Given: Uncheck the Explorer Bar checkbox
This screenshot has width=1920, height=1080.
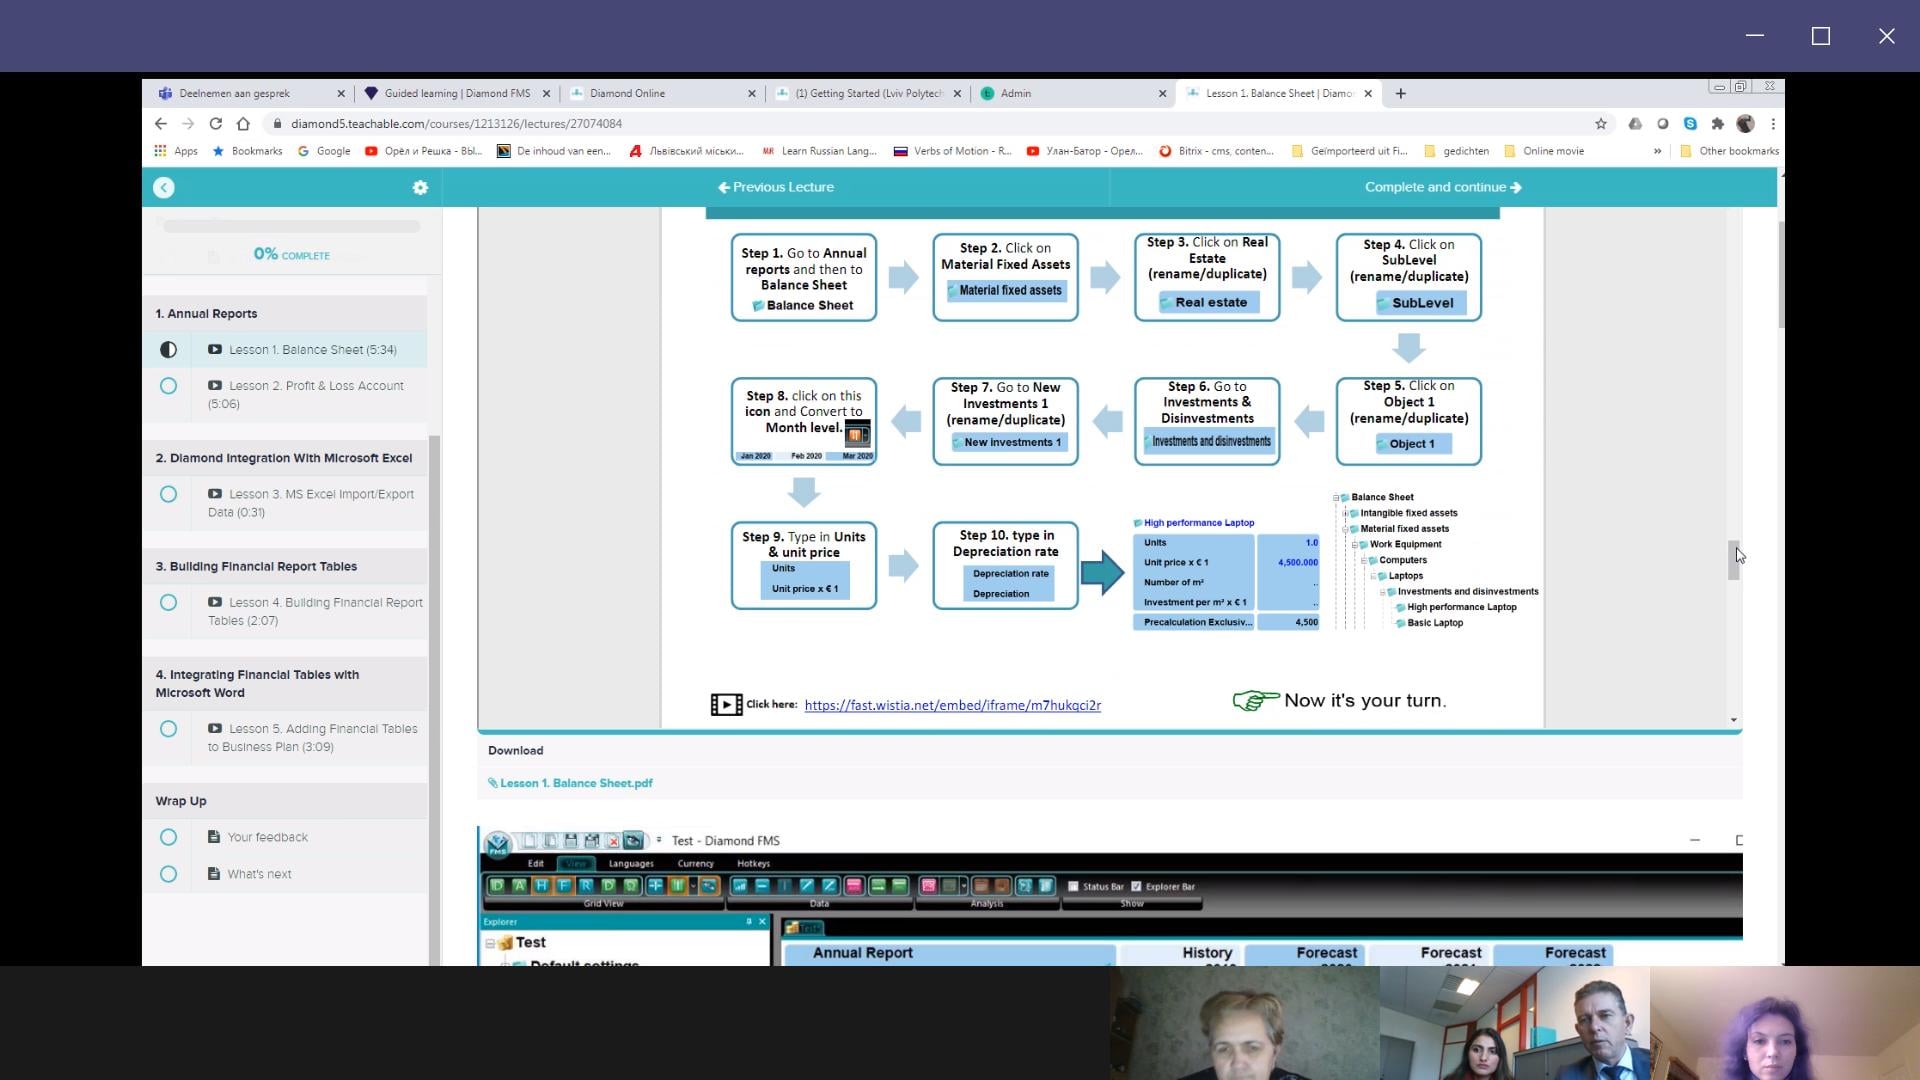Looking at the screenshot, I should point(1136,886).
